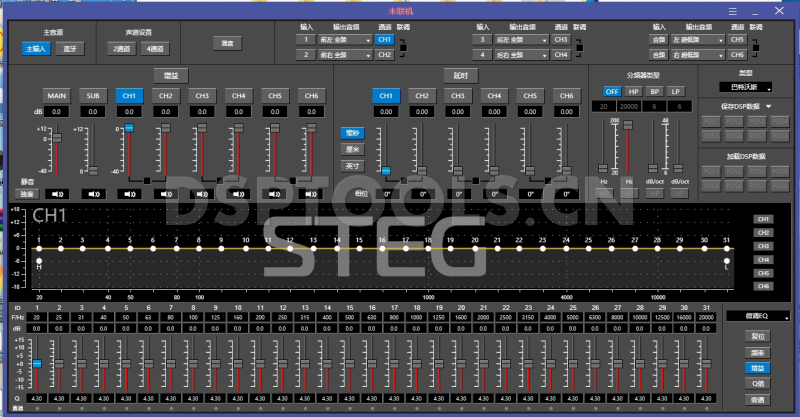
Task: Select CH4 in the delay section
Action: [493, 95]
